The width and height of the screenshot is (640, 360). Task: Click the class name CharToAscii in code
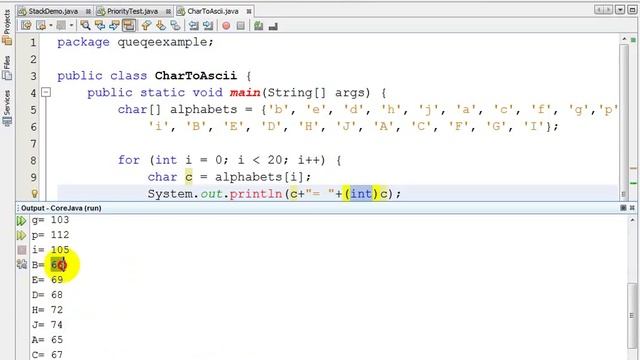[196, 76]
